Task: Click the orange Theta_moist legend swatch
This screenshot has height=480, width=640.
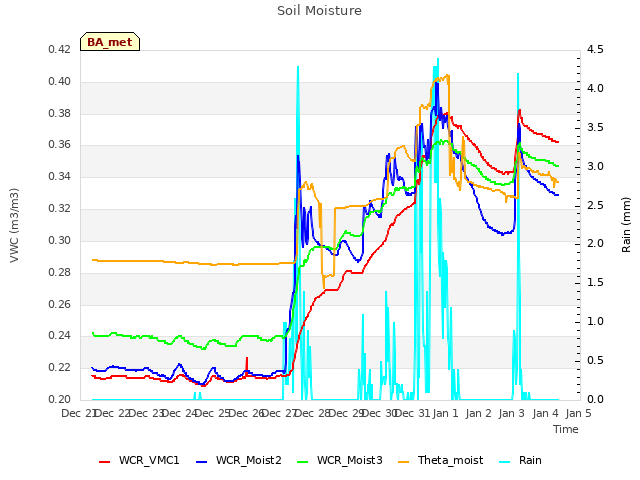Action: pyautogui.click(x=403, y=462)
